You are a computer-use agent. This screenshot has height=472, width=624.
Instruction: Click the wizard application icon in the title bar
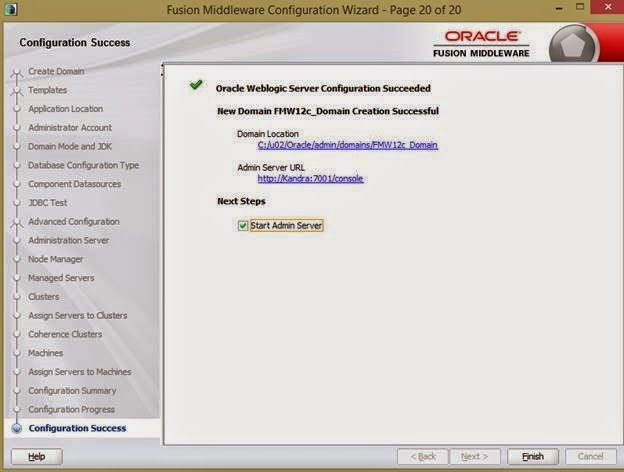pyautogui.click(x=10, y=9)
